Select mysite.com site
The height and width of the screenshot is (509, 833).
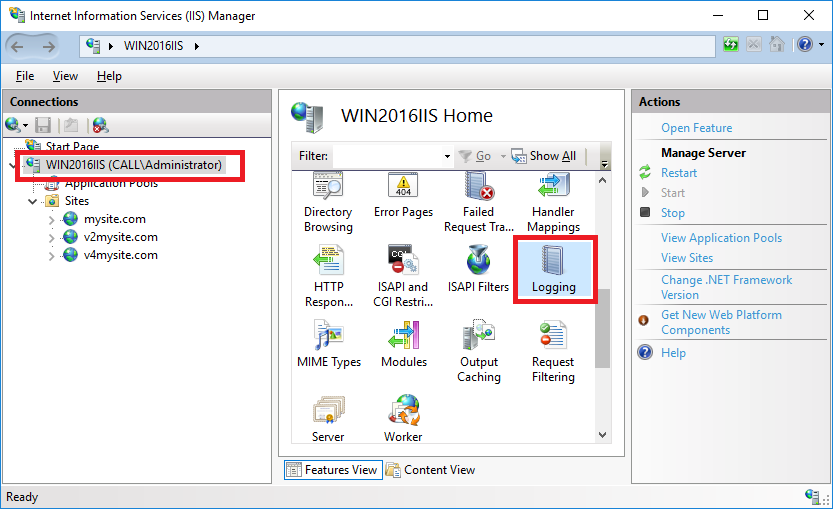coord(114,219)
